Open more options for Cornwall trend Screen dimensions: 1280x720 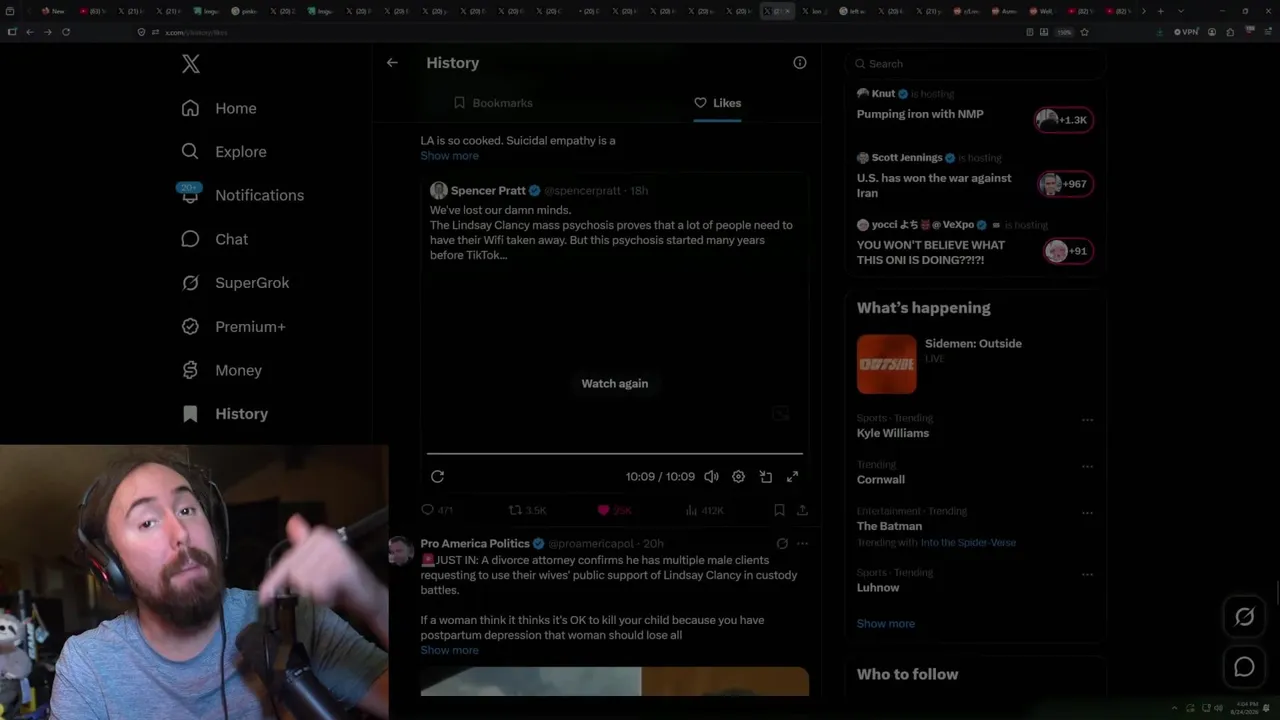click(x=1087, y=466)
